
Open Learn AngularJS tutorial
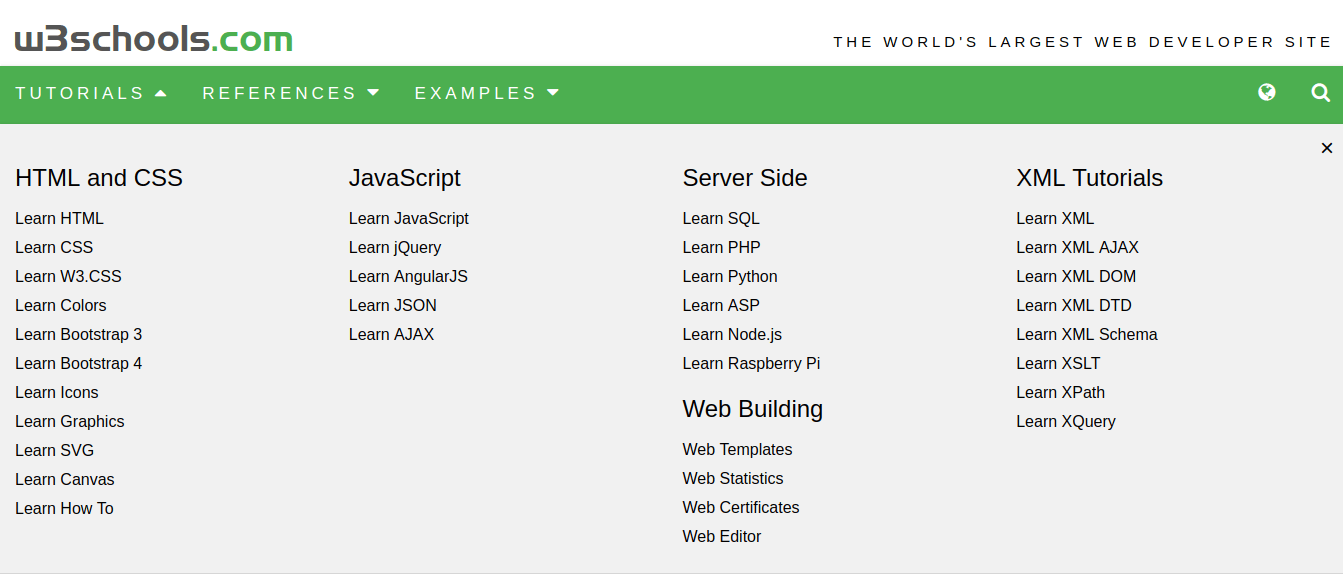[408, 276]
